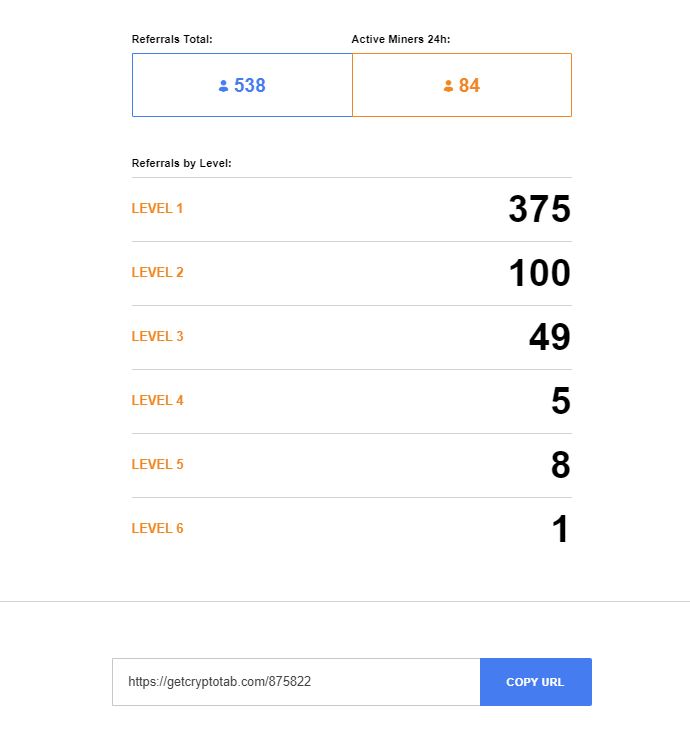This screenshot has width=690, height=730.
Task: Click the referral URL input field
Action: 296,682
